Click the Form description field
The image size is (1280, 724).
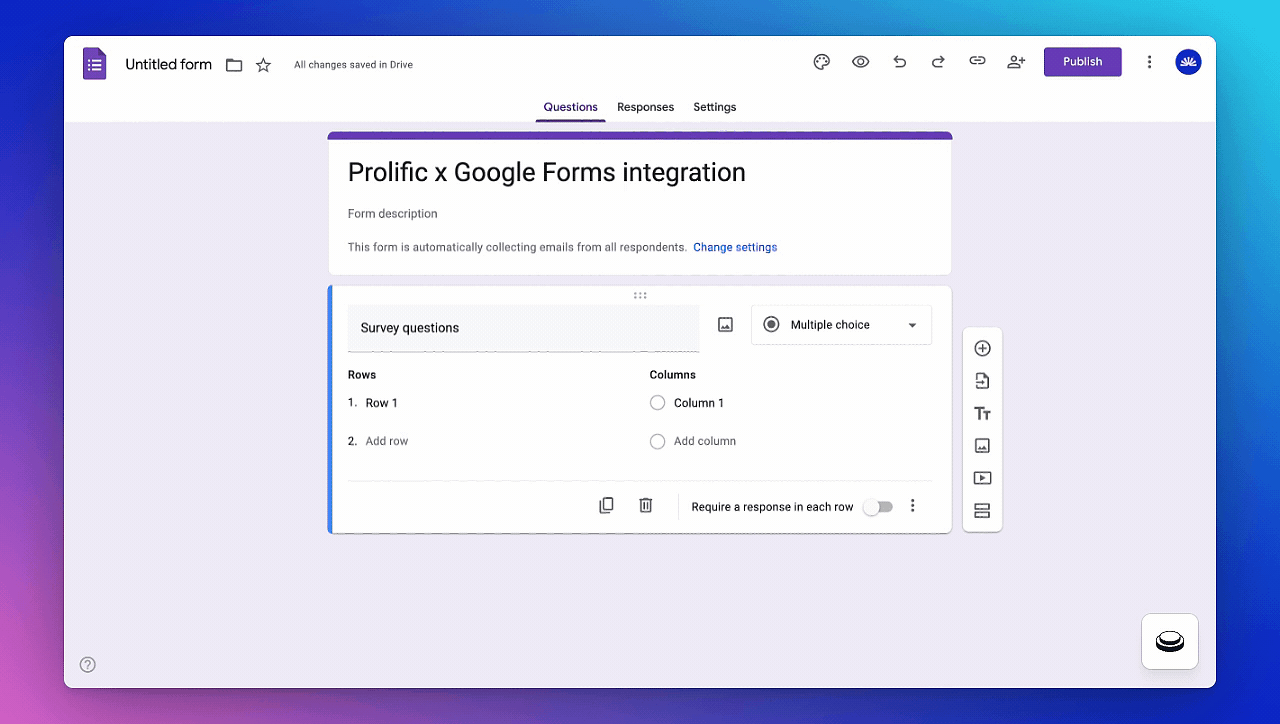tap(393, 214)
